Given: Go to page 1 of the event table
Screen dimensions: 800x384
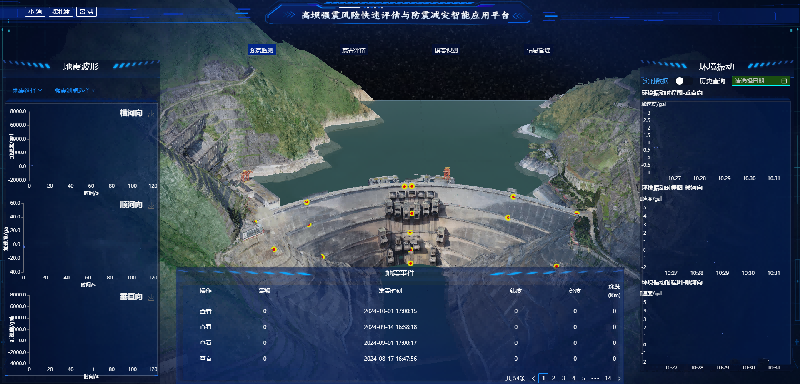Looking at the screenshot, I should pyautogui.click(x=544, y=378).
